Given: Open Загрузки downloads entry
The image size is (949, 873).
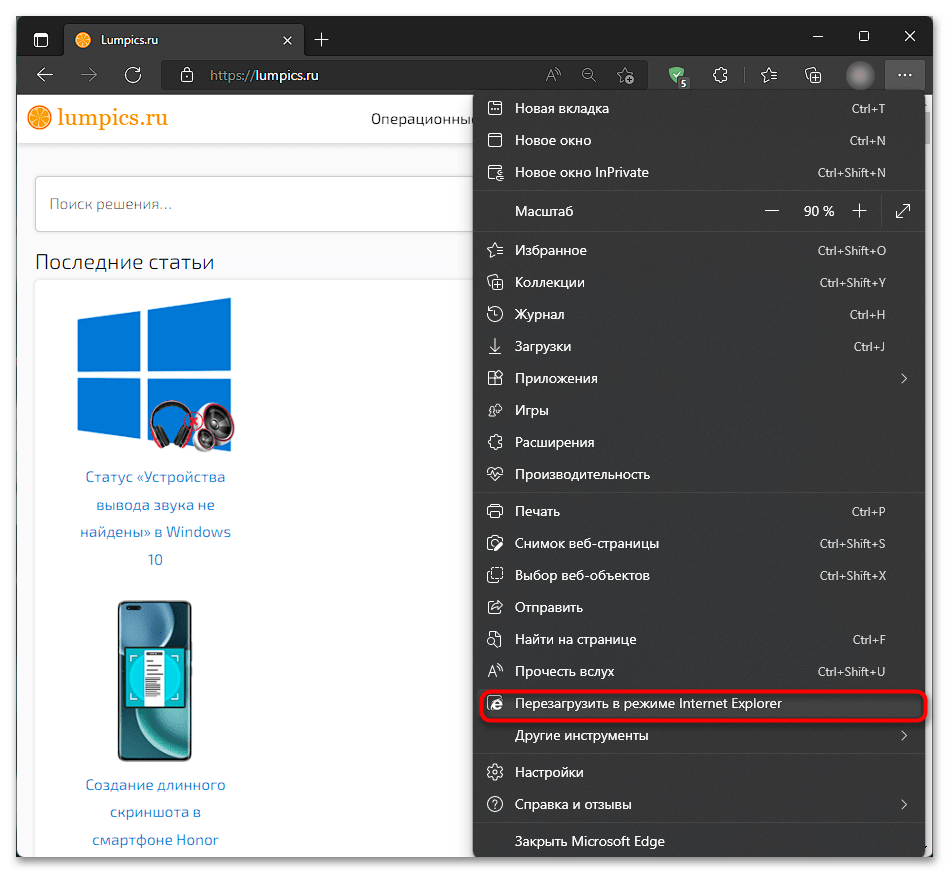Looking at the screenshot, I should tap(698, 347).
